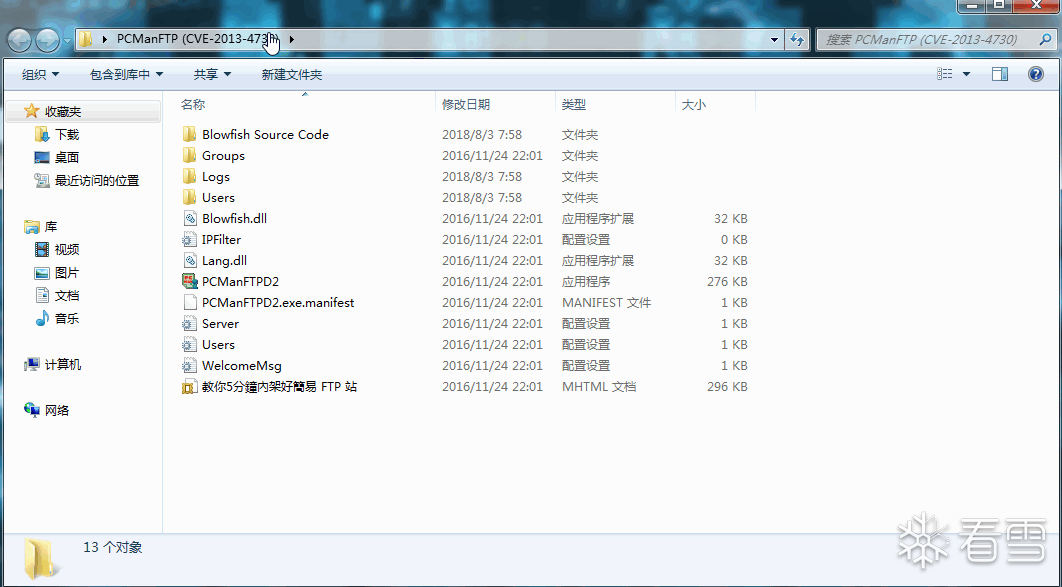The image size is (1062, 587).
Task: Expand the chevron before the PCManFTP breadcrumb
Action: 104,39
